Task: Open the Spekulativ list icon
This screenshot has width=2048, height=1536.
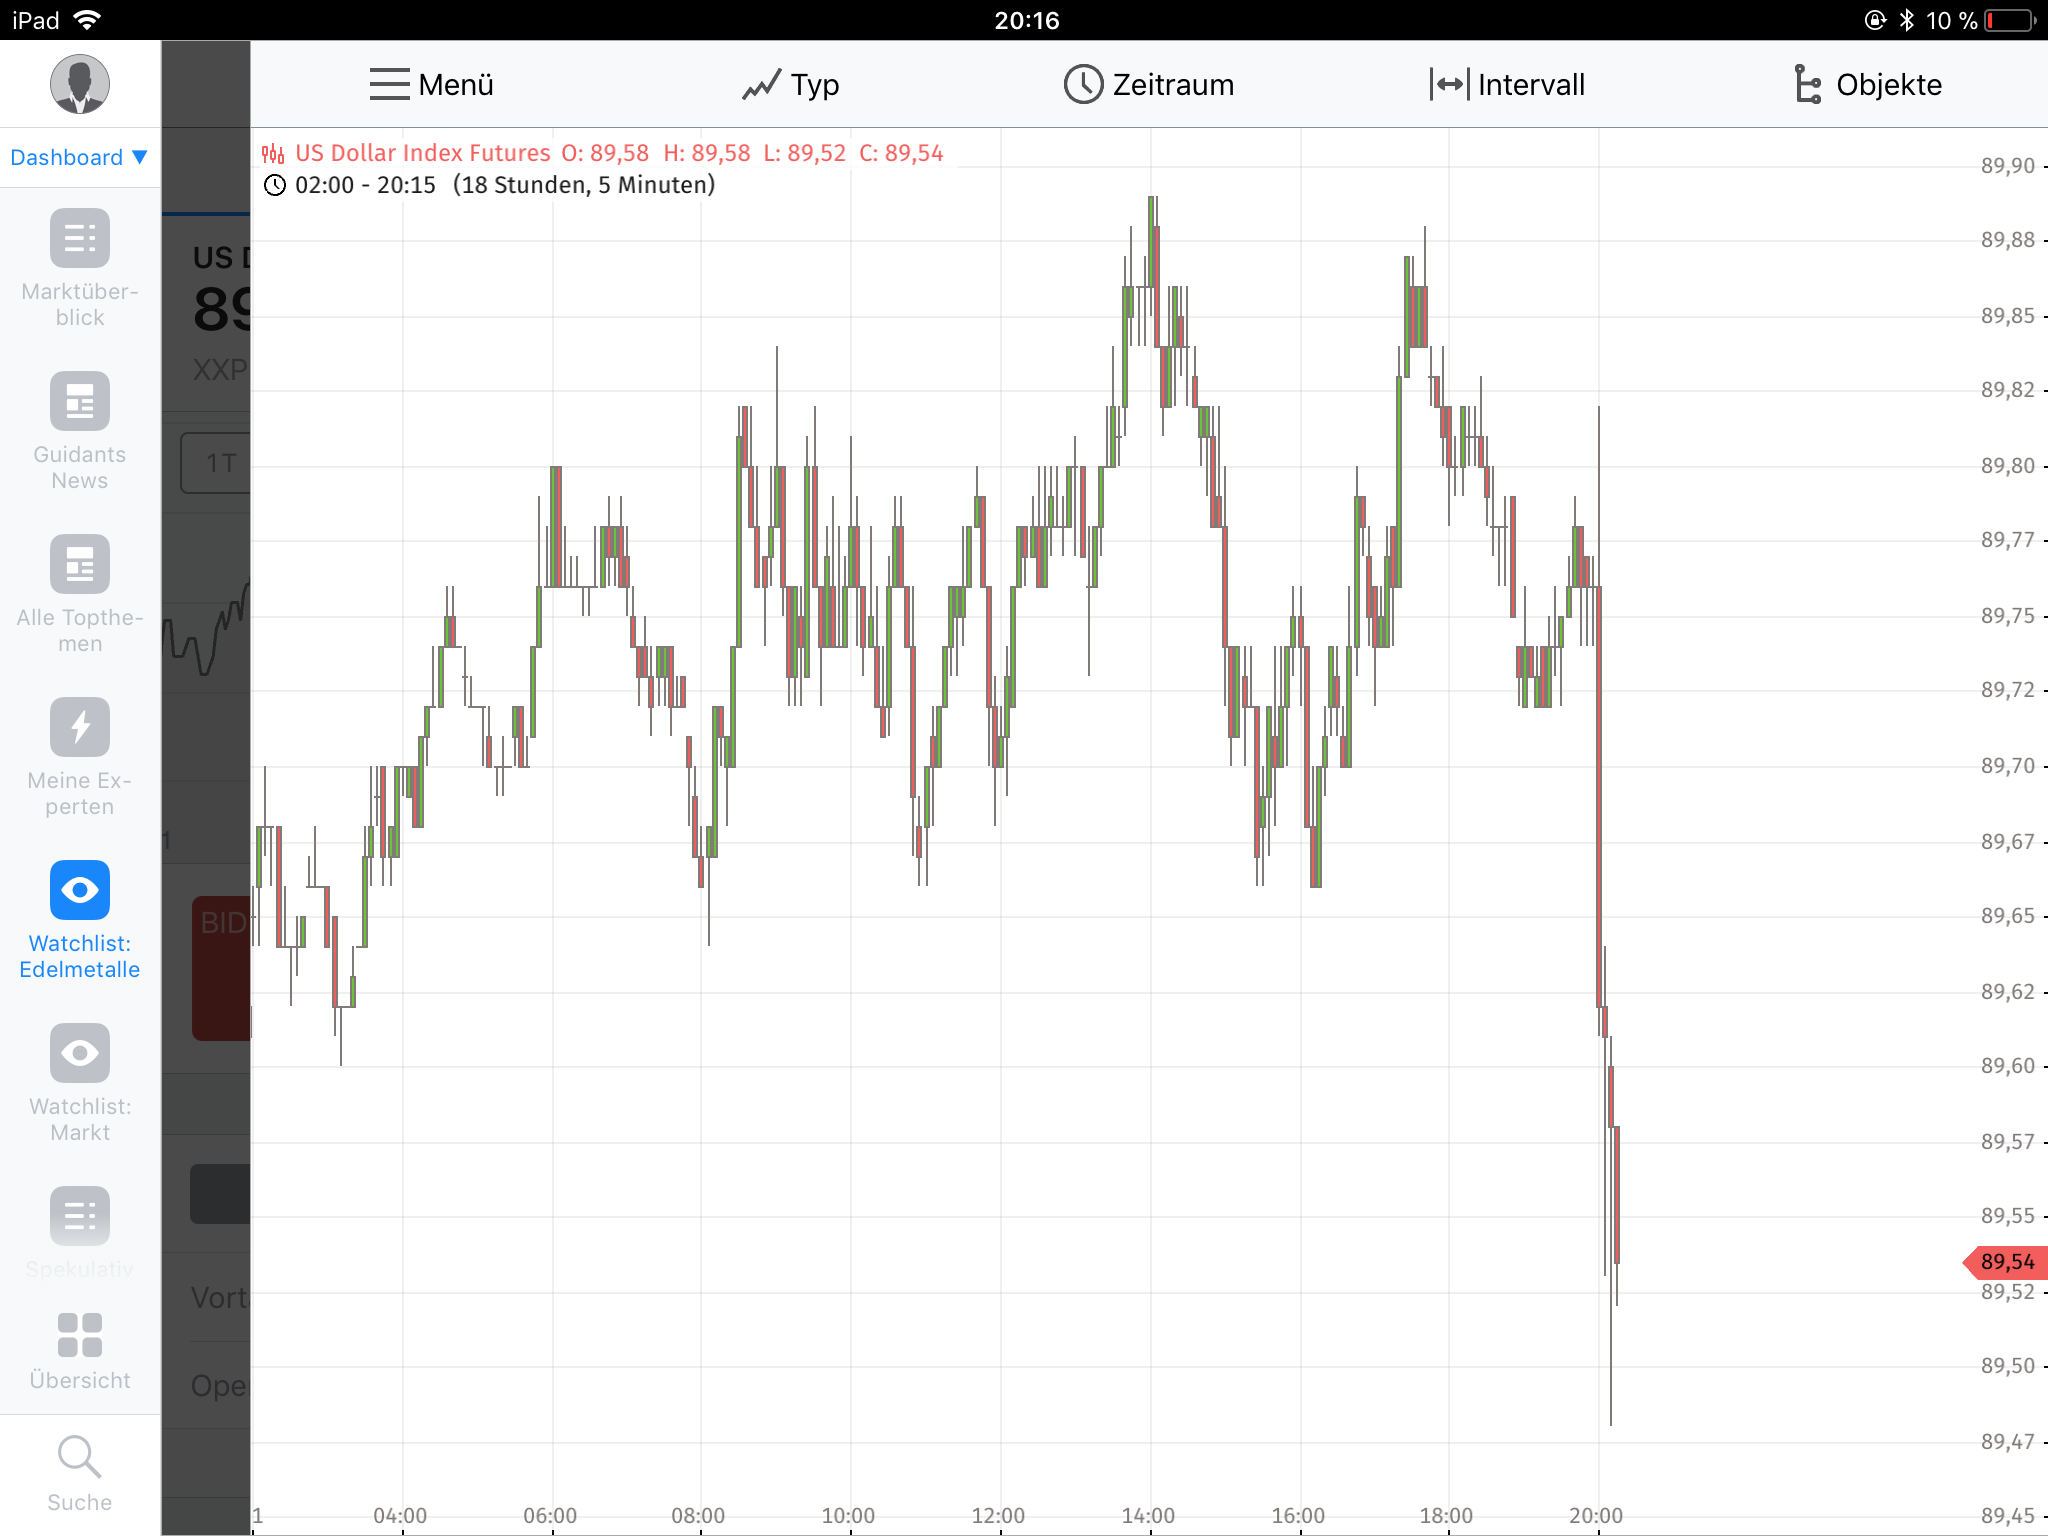Action: click(x=80, y=1216)
